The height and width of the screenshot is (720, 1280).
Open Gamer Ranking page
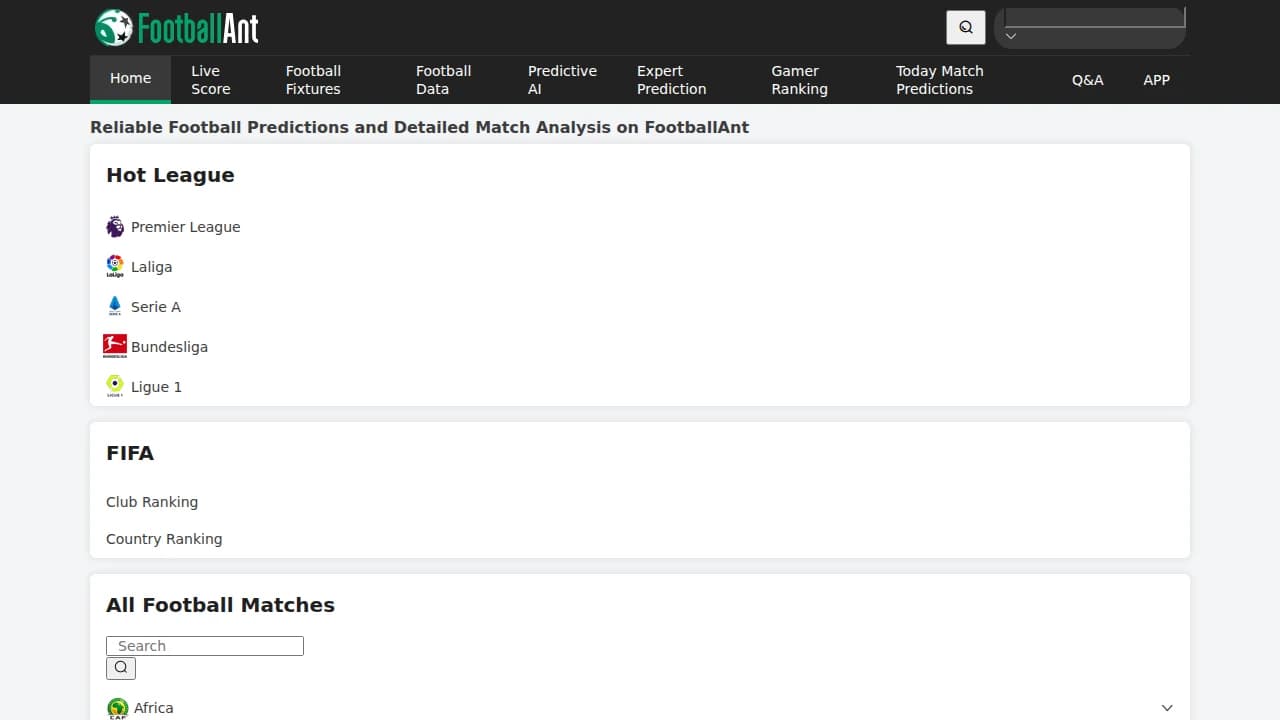tap(799, 80)
